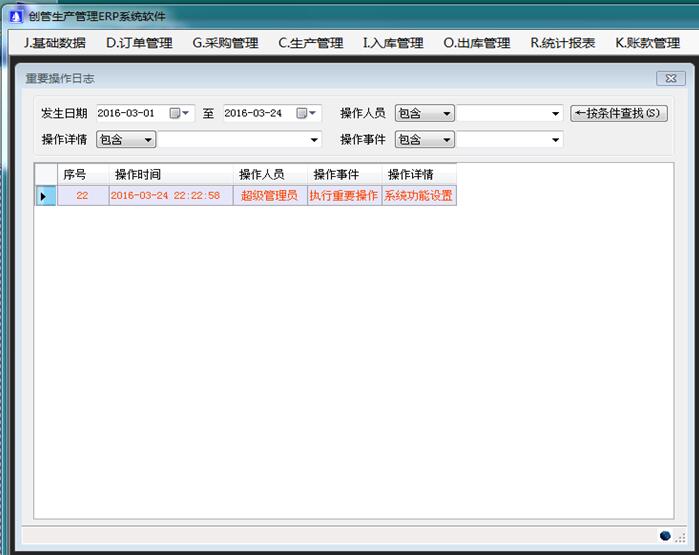Expand the 操作详情 condition dropdown (包含)
The image size is (699, 555).
click(148, 140)
